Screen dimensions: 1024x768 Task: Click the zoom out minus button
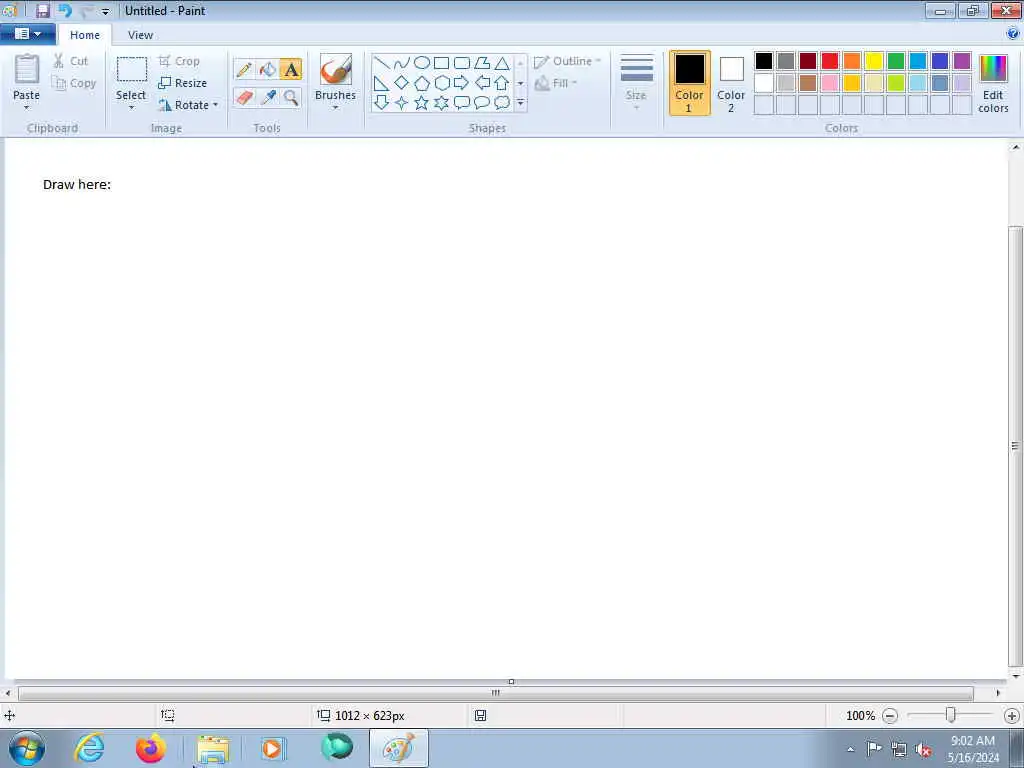[889, 716]
